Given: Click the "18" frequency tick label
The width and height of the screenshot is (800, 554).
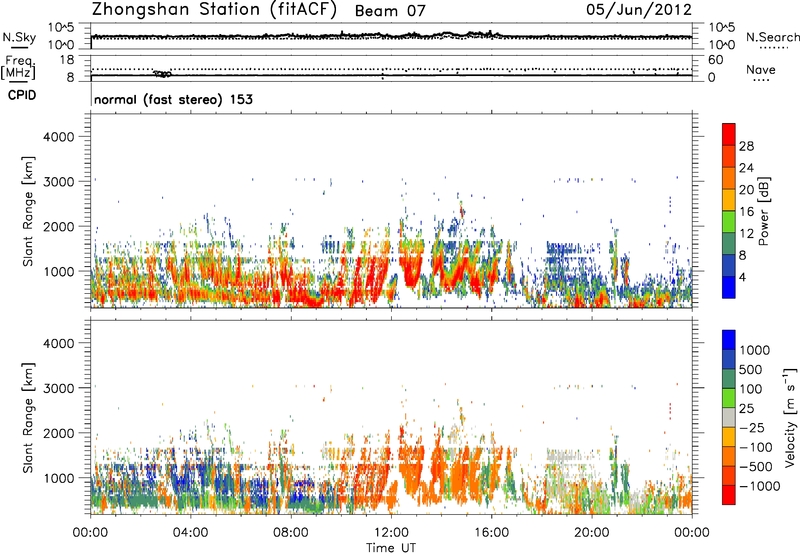Looking at the screenshot, I should point(67,59).
